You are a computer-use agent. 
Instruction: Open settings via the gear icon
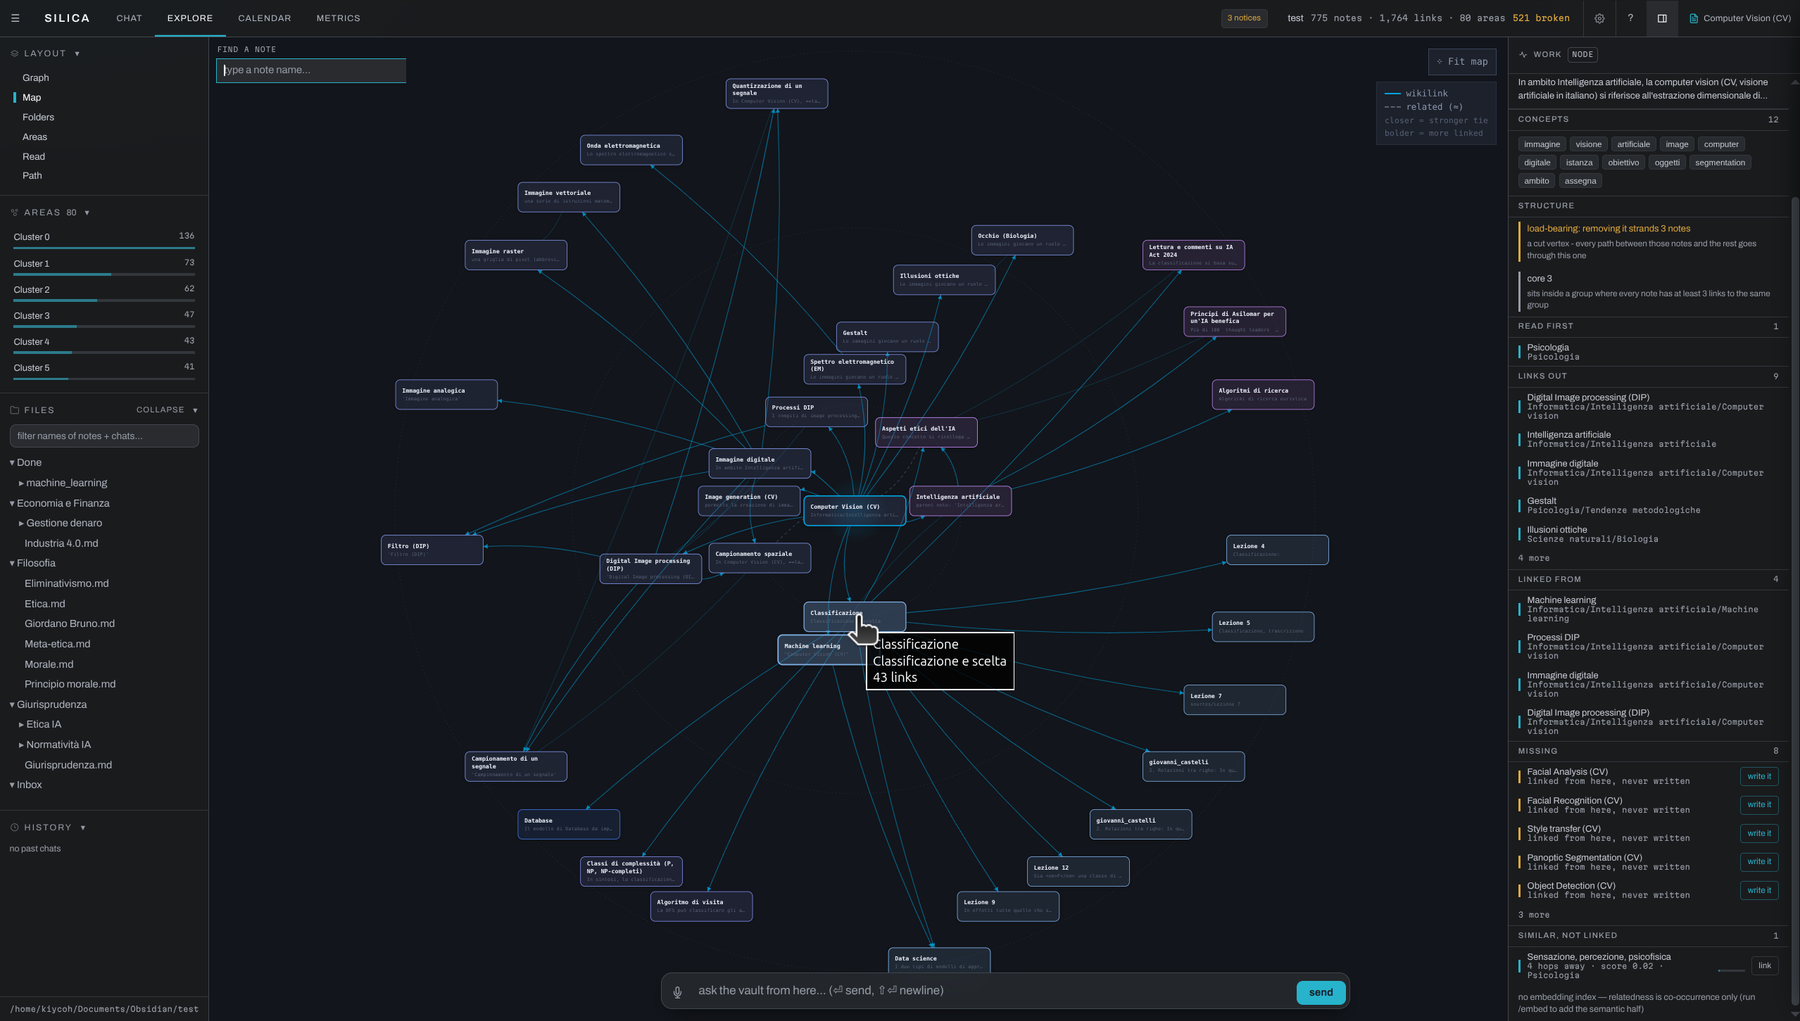click(x=1600, y=18)
